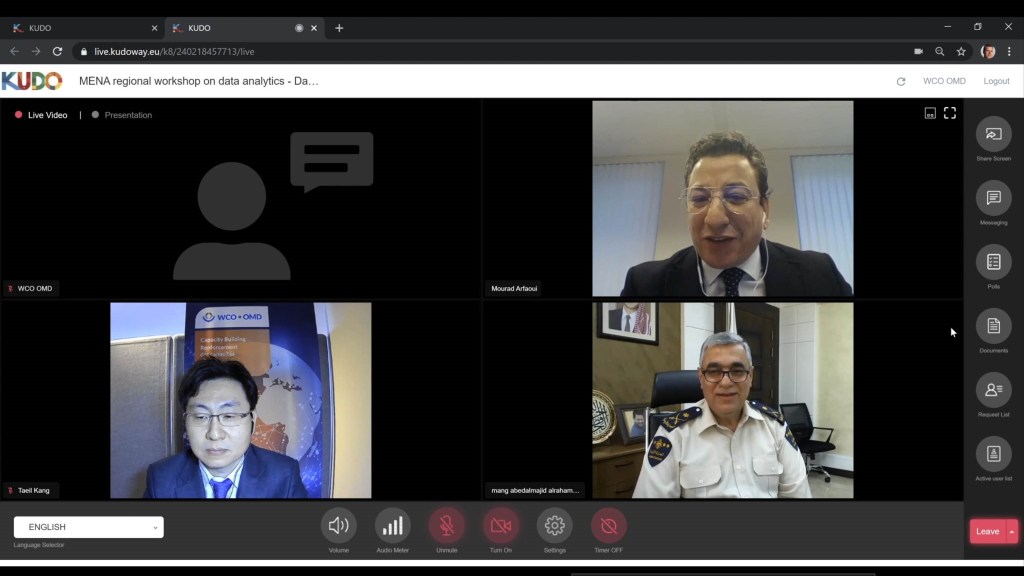Open the Active user list
The height and width of the screenshot is (576, 1024).
(x=993, y=454)
